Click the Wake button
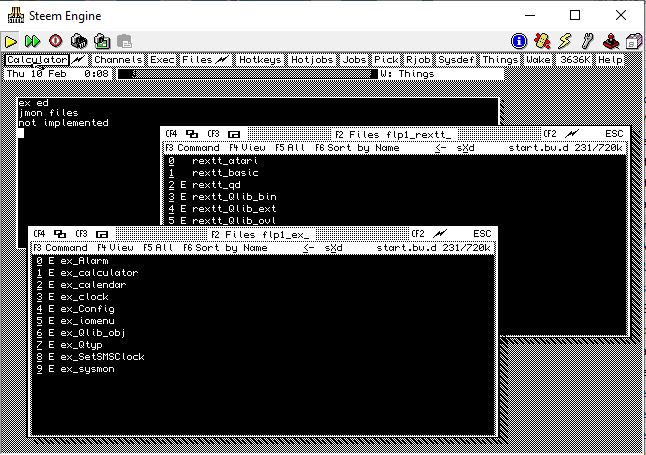646x455 pixels. click(538, 60)
